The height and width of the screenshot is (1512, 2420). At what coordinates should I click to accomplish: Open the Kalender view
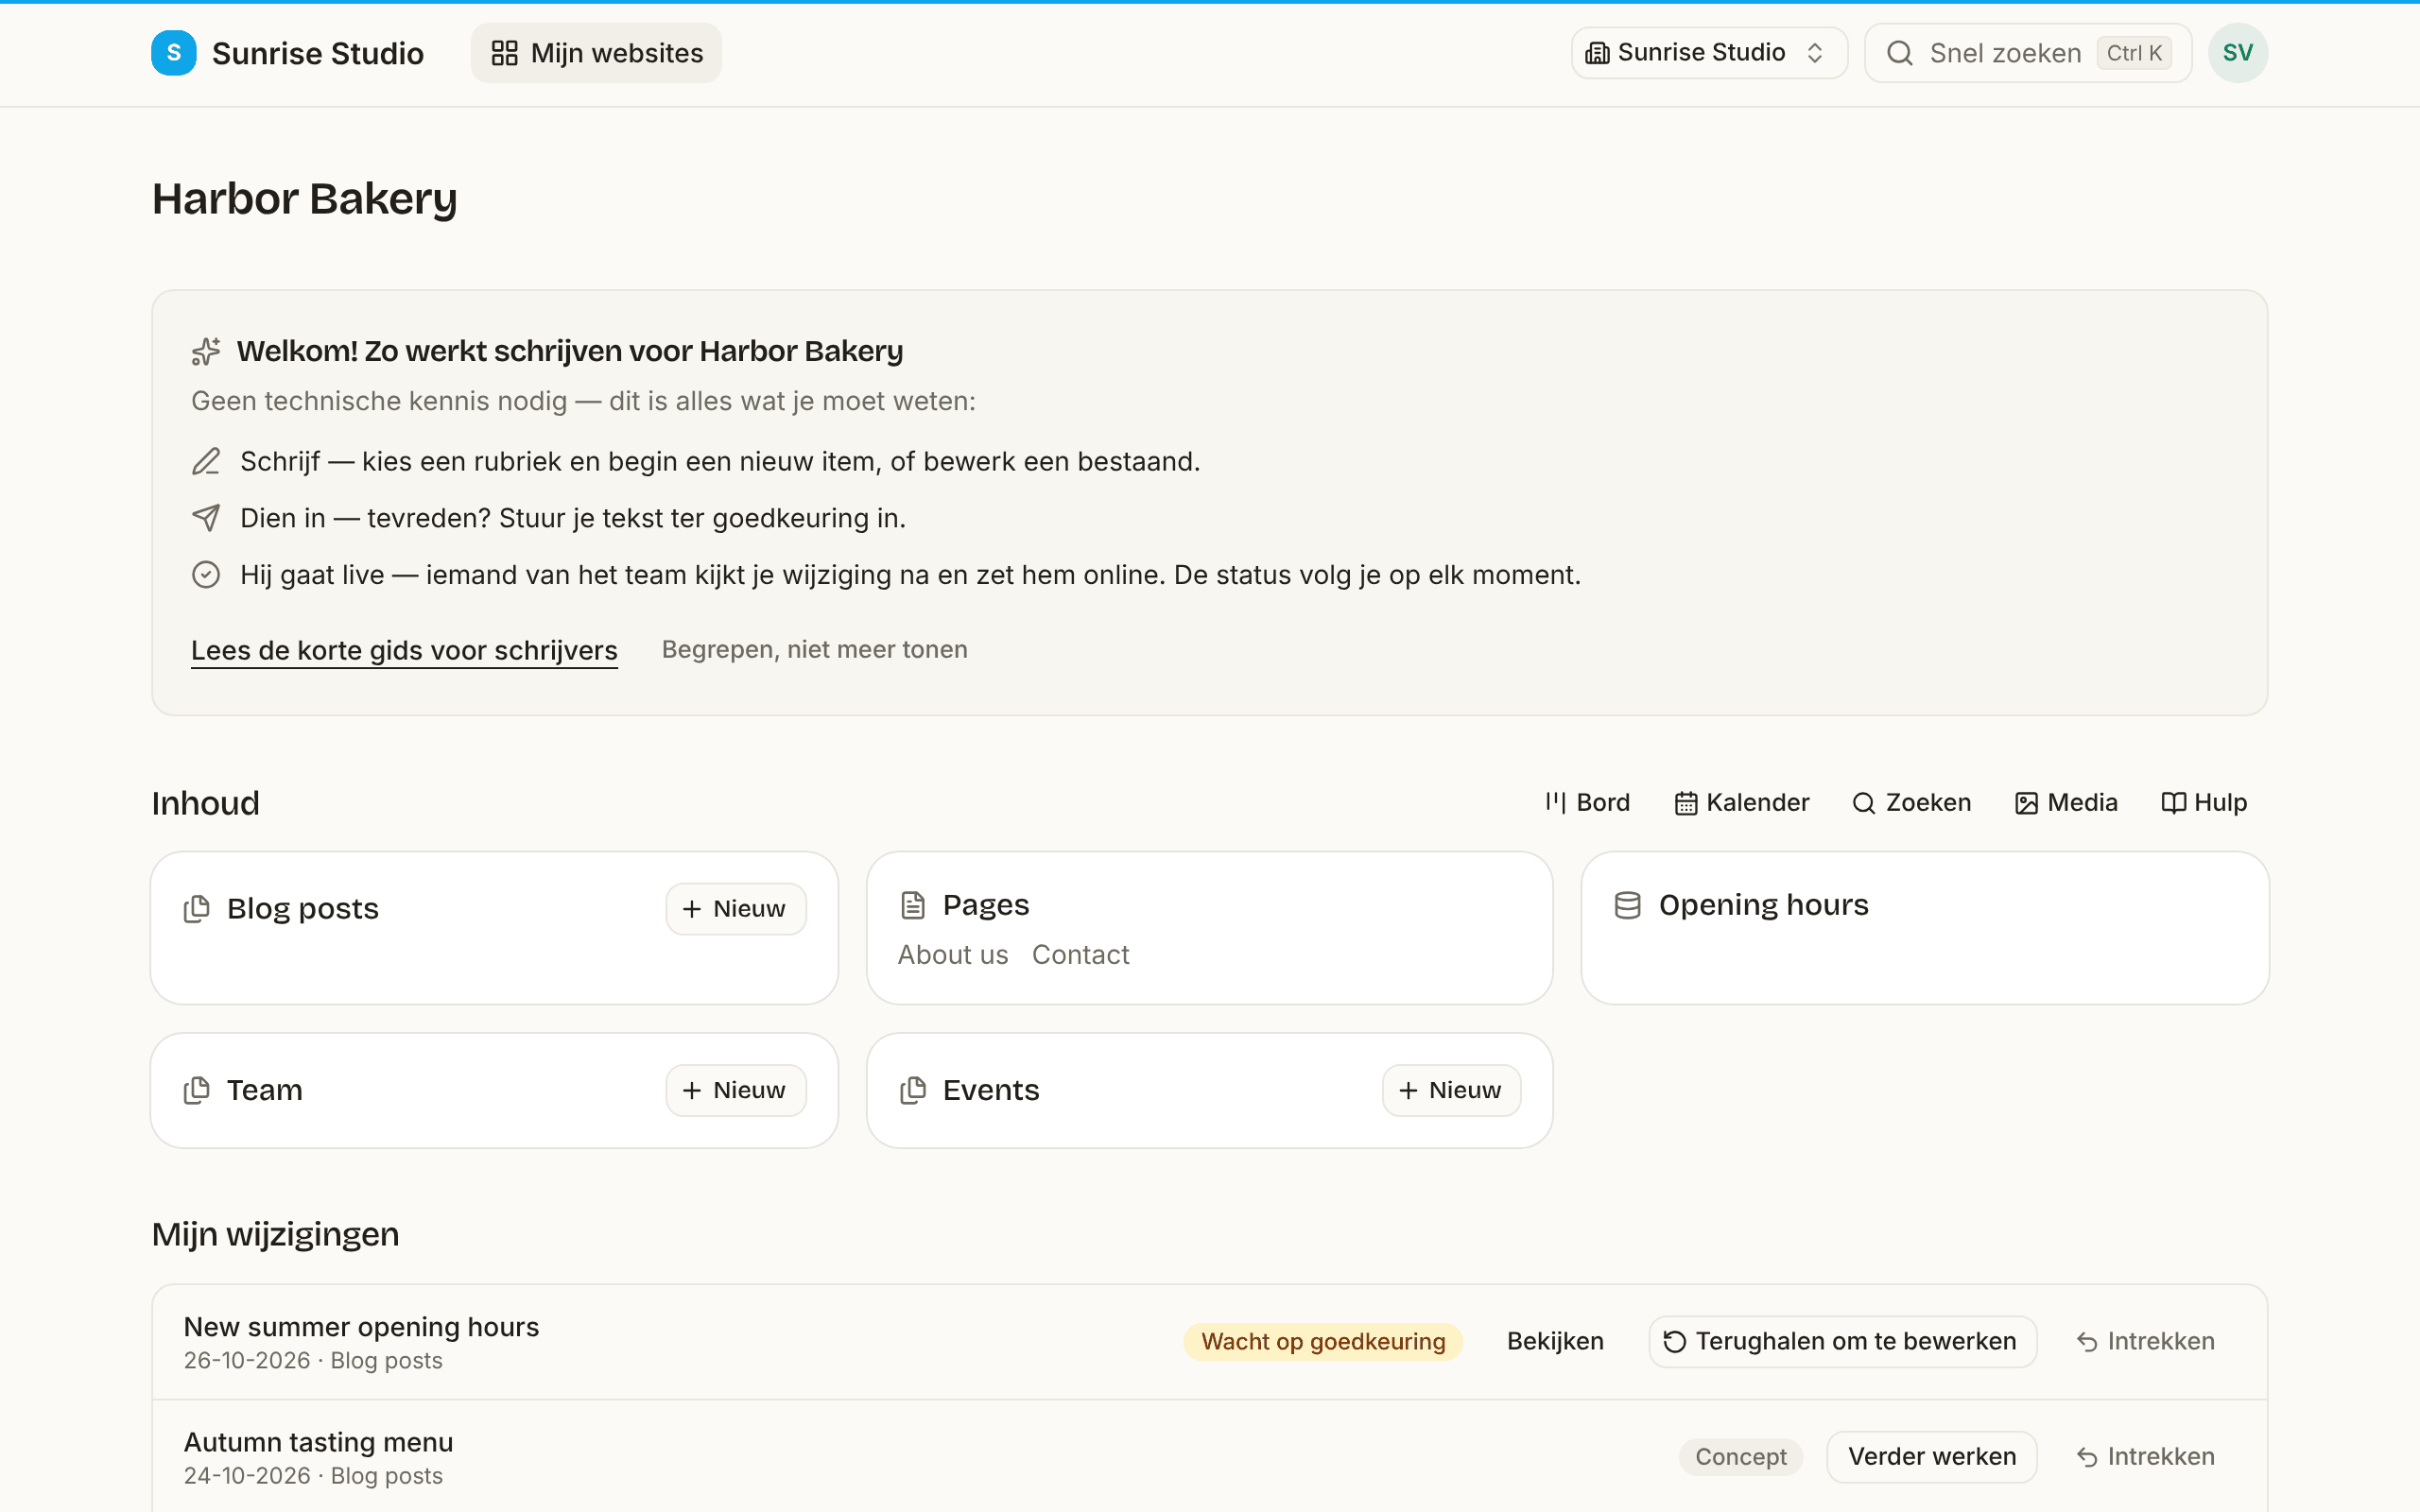[x=1742, y=803]
